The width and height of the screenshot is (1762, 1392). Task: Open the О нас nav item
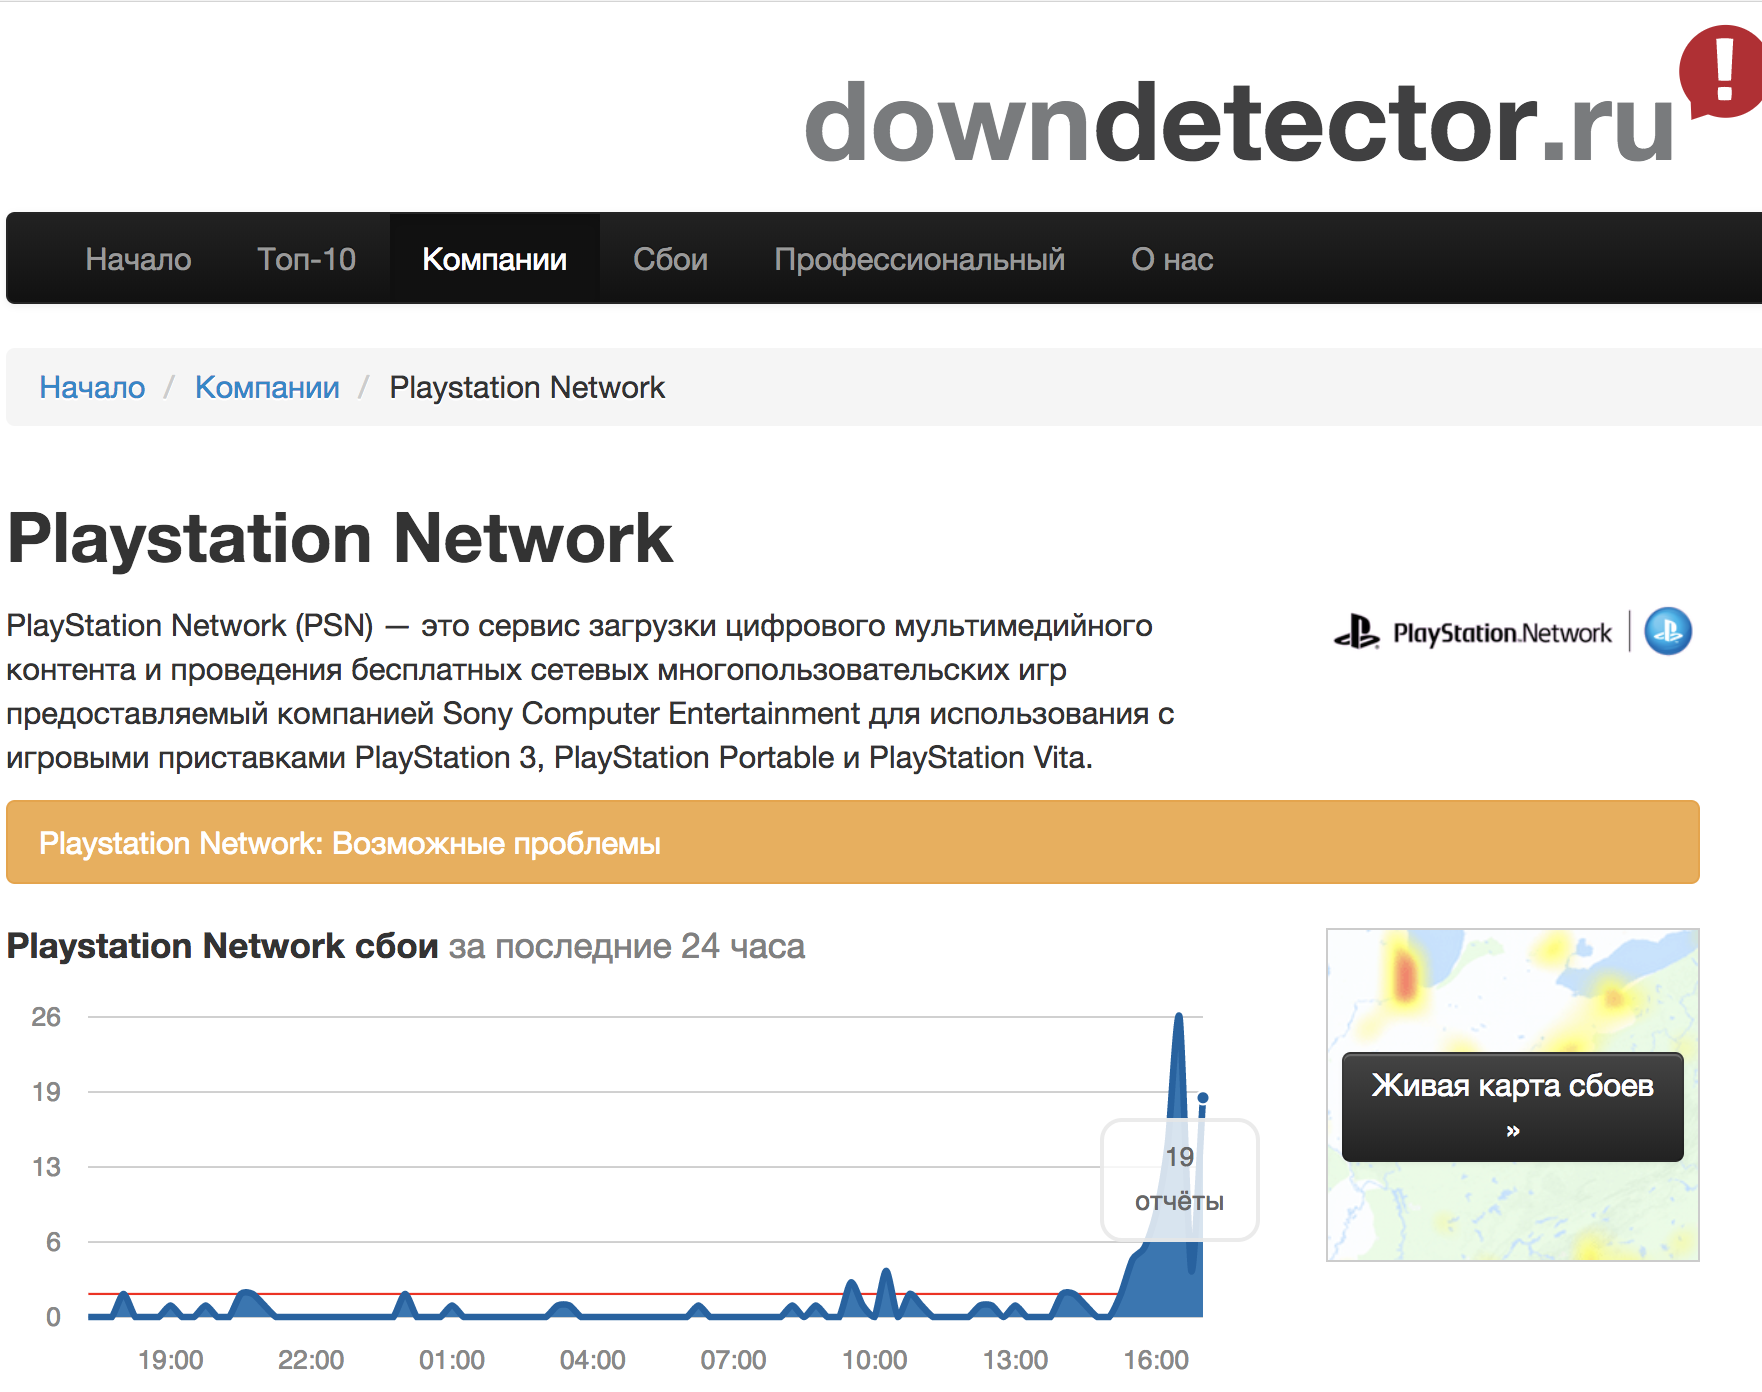point(1172,259)
